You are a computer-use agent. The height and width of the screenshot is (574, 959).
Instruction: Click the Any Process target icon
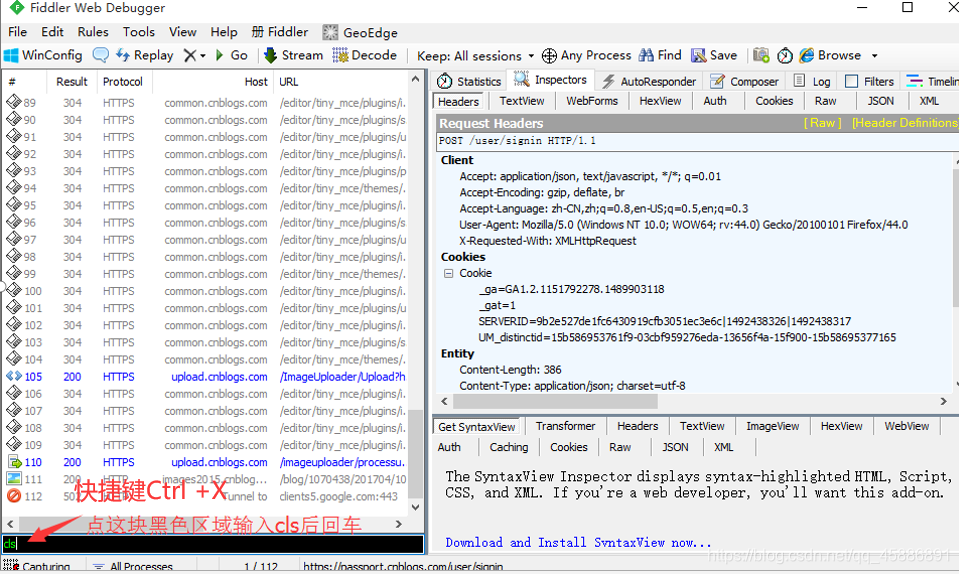(549, 56)
